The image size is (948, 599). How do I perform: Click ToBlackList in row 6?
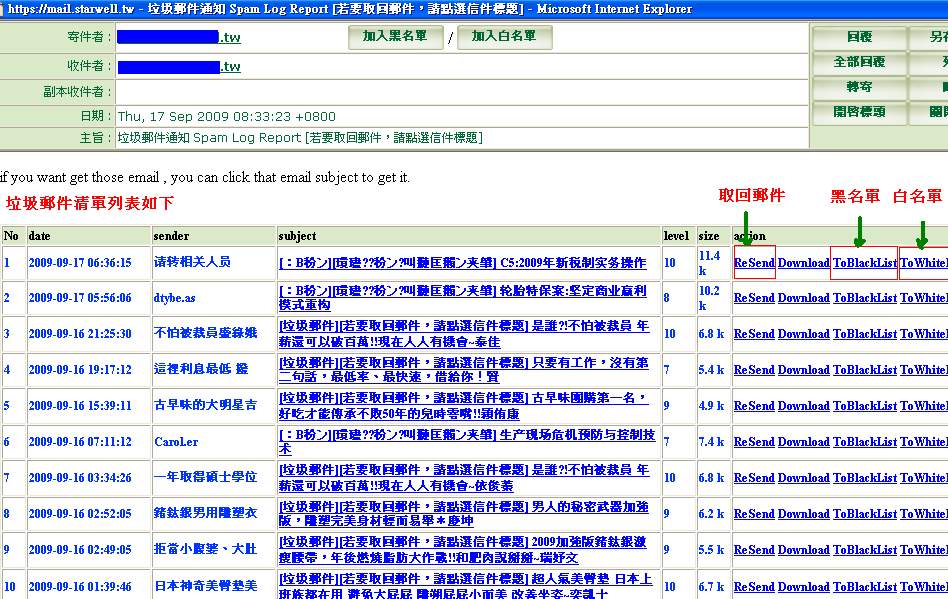(865, 442)
